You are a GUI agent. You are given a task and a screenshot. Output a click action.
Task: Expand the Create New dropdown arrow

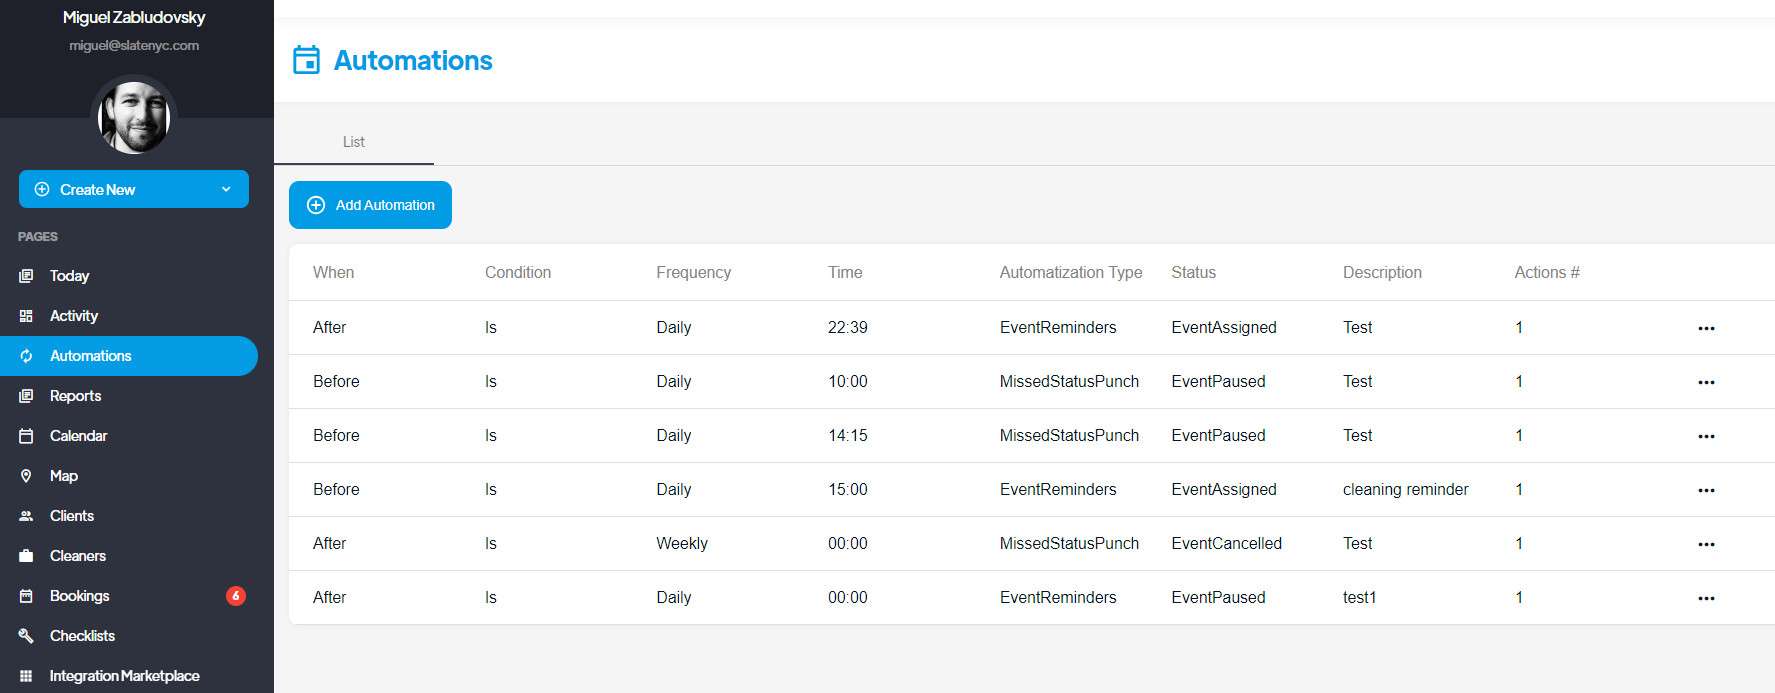pos(226,189)
